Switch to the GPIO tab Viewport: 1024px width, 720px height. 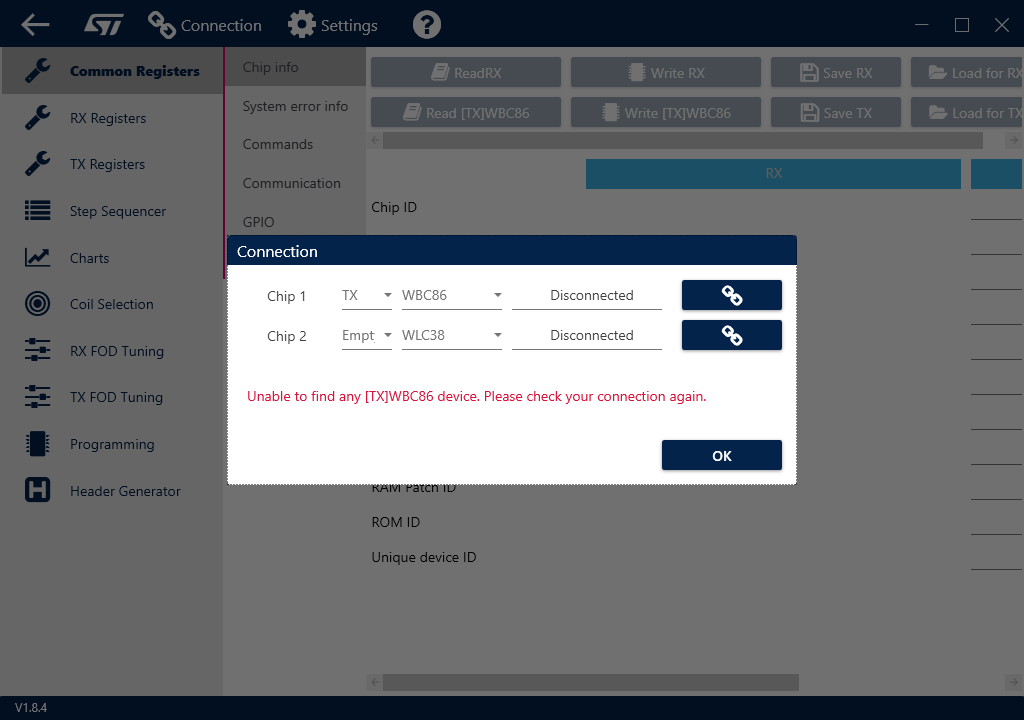(x=256, y=221)
